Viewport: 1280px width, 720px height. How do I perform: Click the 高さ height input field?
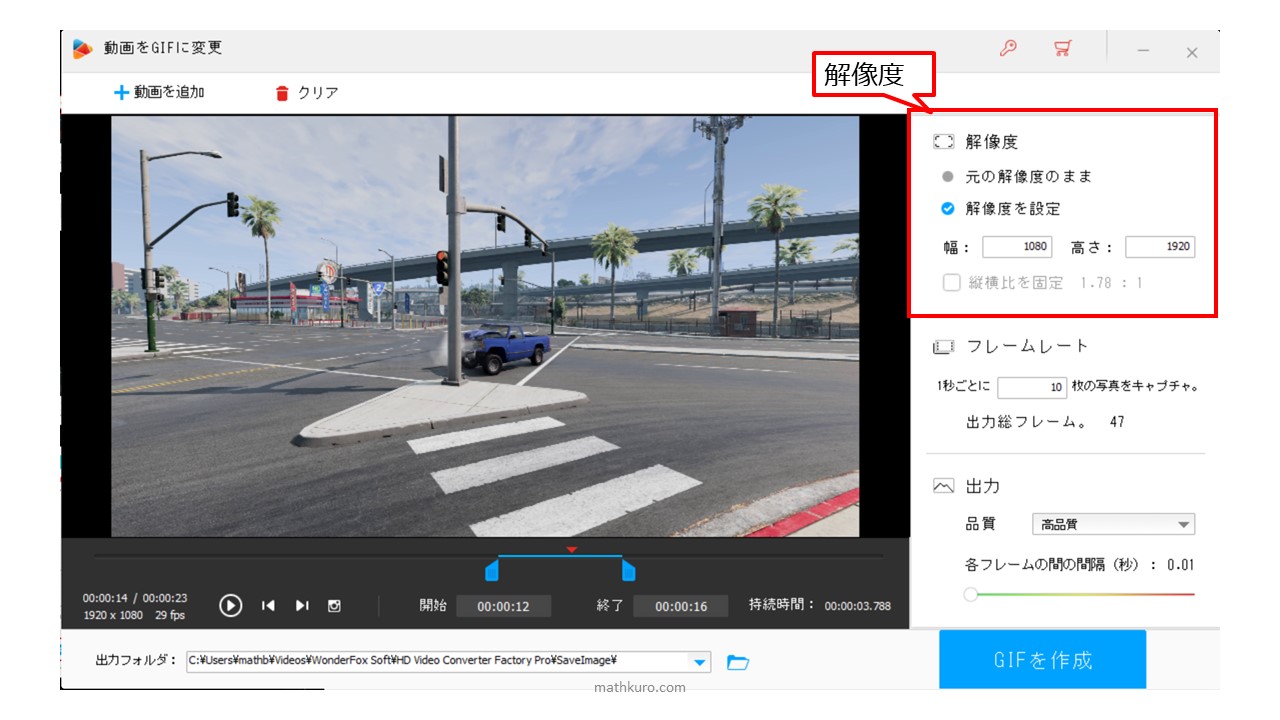1160,247
